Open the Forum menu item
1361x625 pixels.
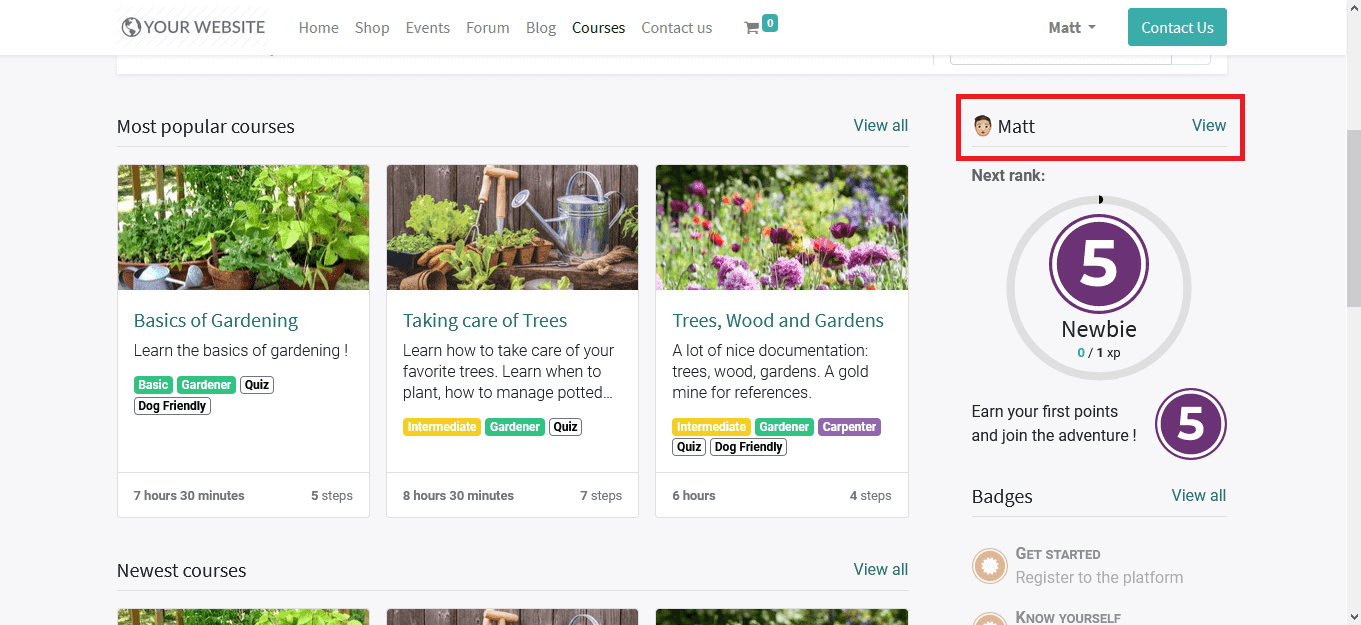[x=487, y=28]
